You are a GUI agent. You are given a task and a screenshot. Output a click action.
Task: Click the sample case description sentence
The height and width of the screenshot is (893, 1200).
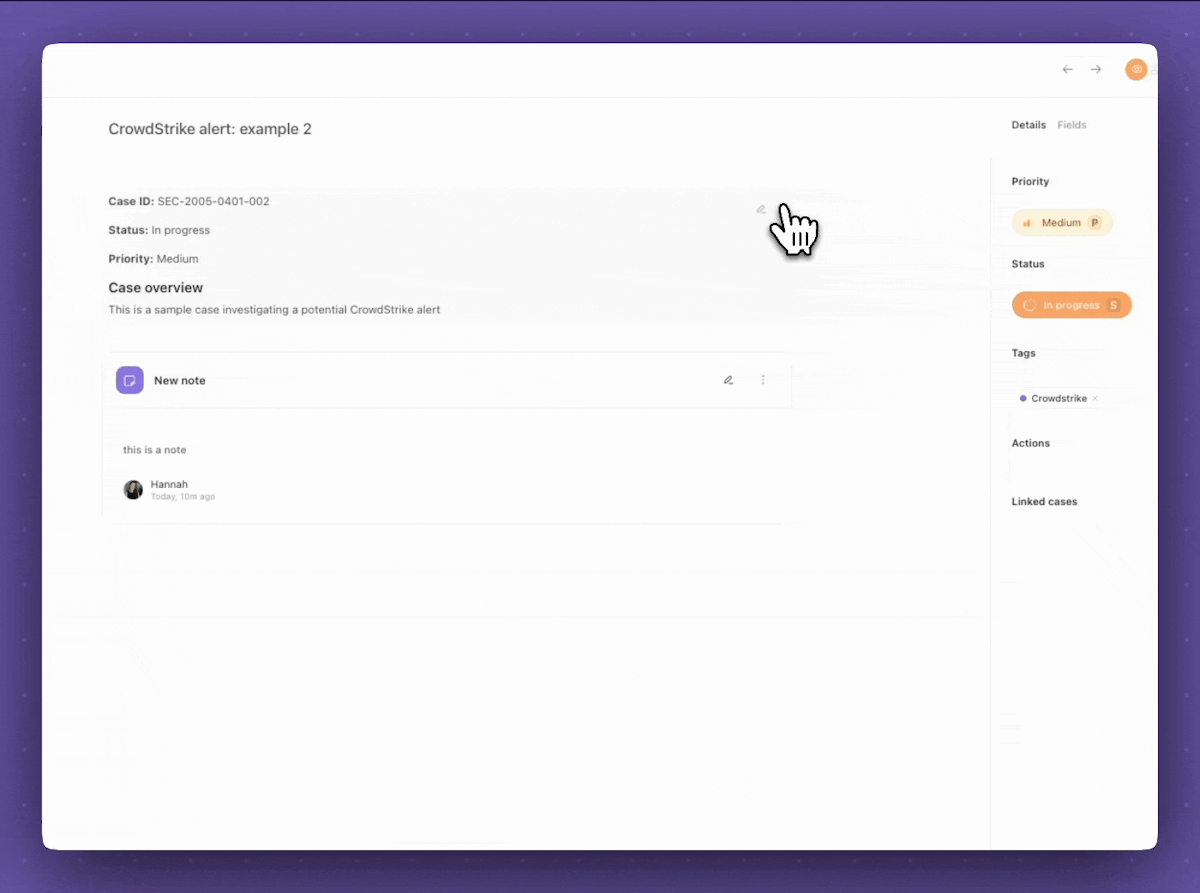click(274, 310)
